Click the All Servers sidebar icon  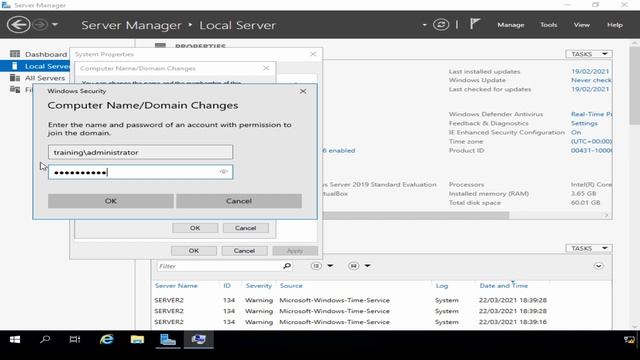pyautogui.click(x=15, y=78)
